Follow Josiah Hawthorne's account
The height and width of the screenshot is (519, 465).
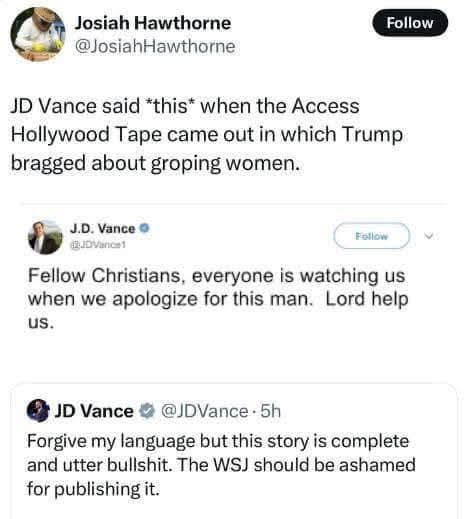pyautogui.click(x=410, y=23)
